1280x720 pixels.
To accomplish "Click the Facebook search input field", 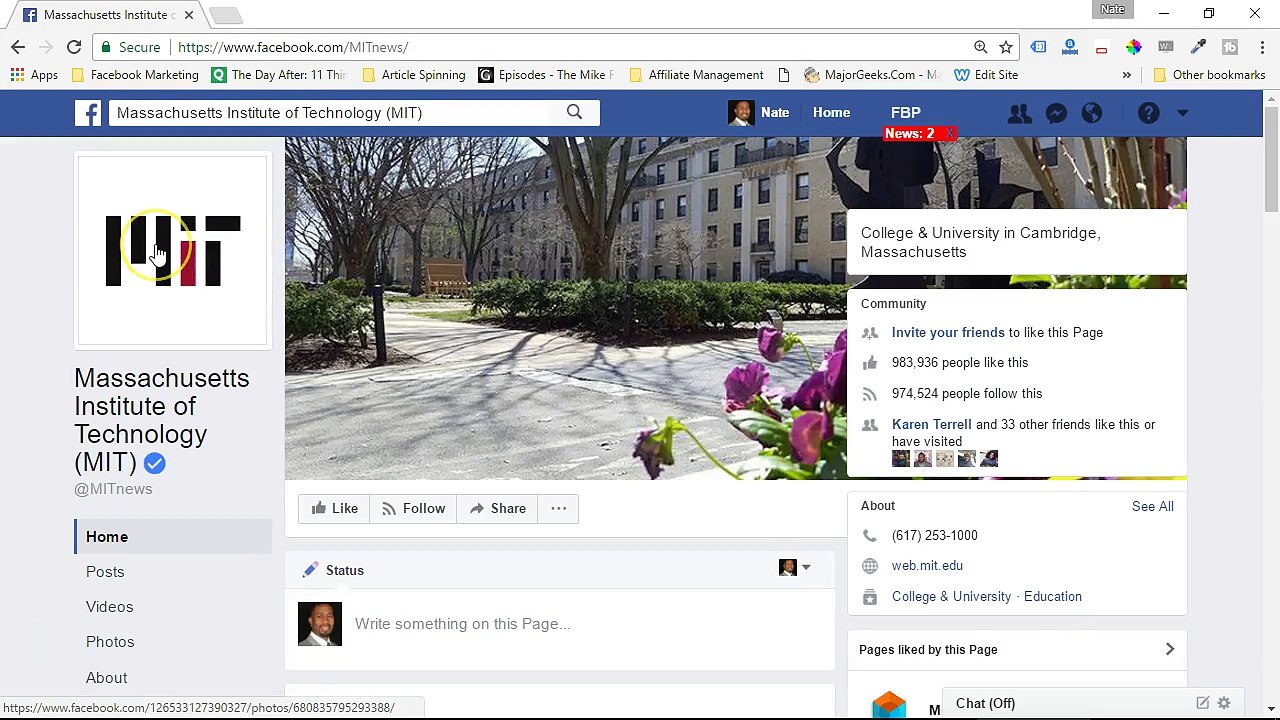I will point(330,113).
